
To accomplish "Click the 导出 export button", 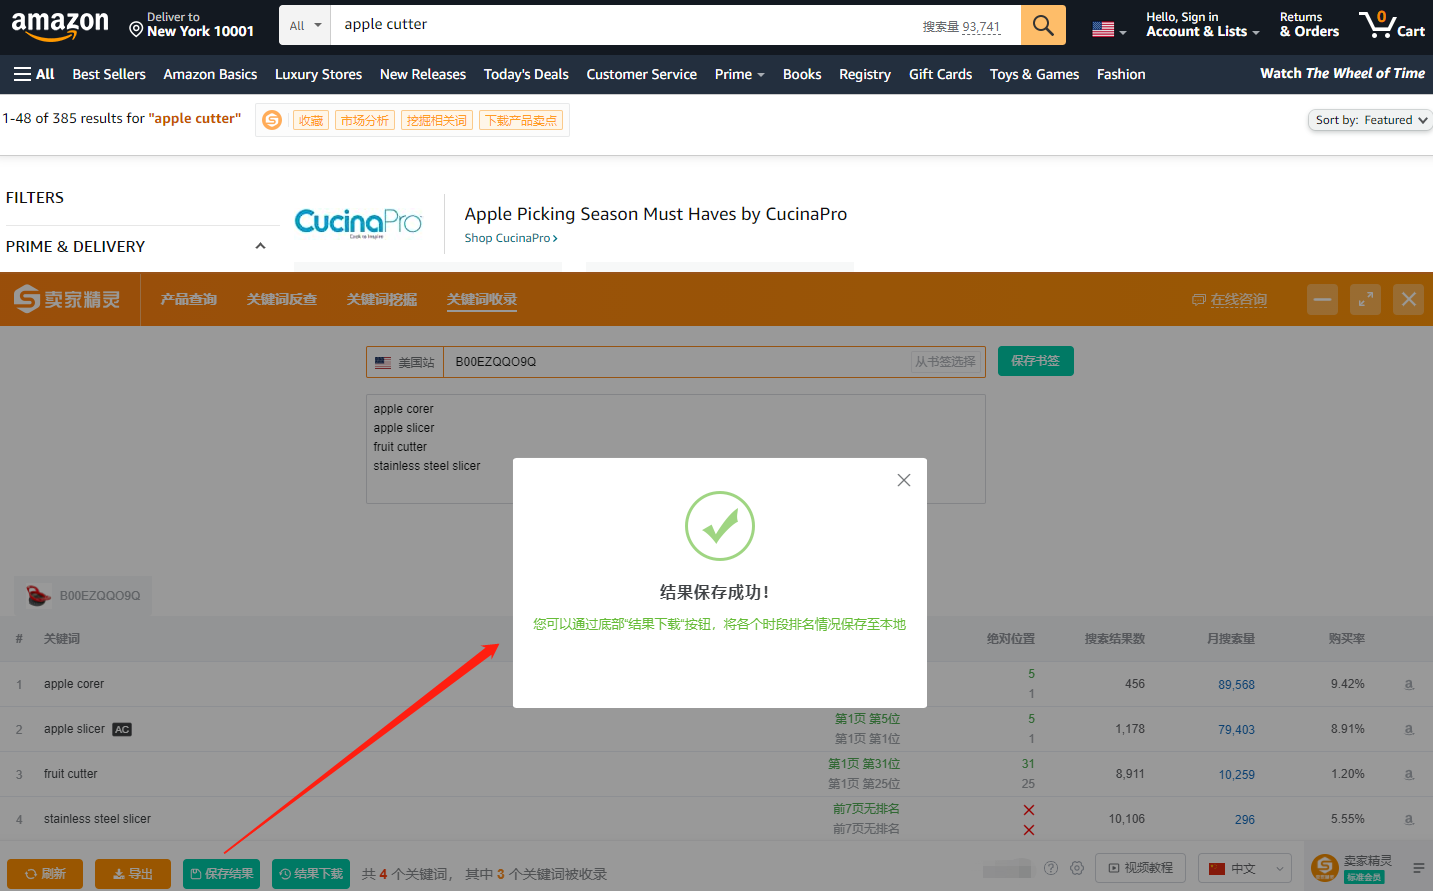I will tap(133, 874).
